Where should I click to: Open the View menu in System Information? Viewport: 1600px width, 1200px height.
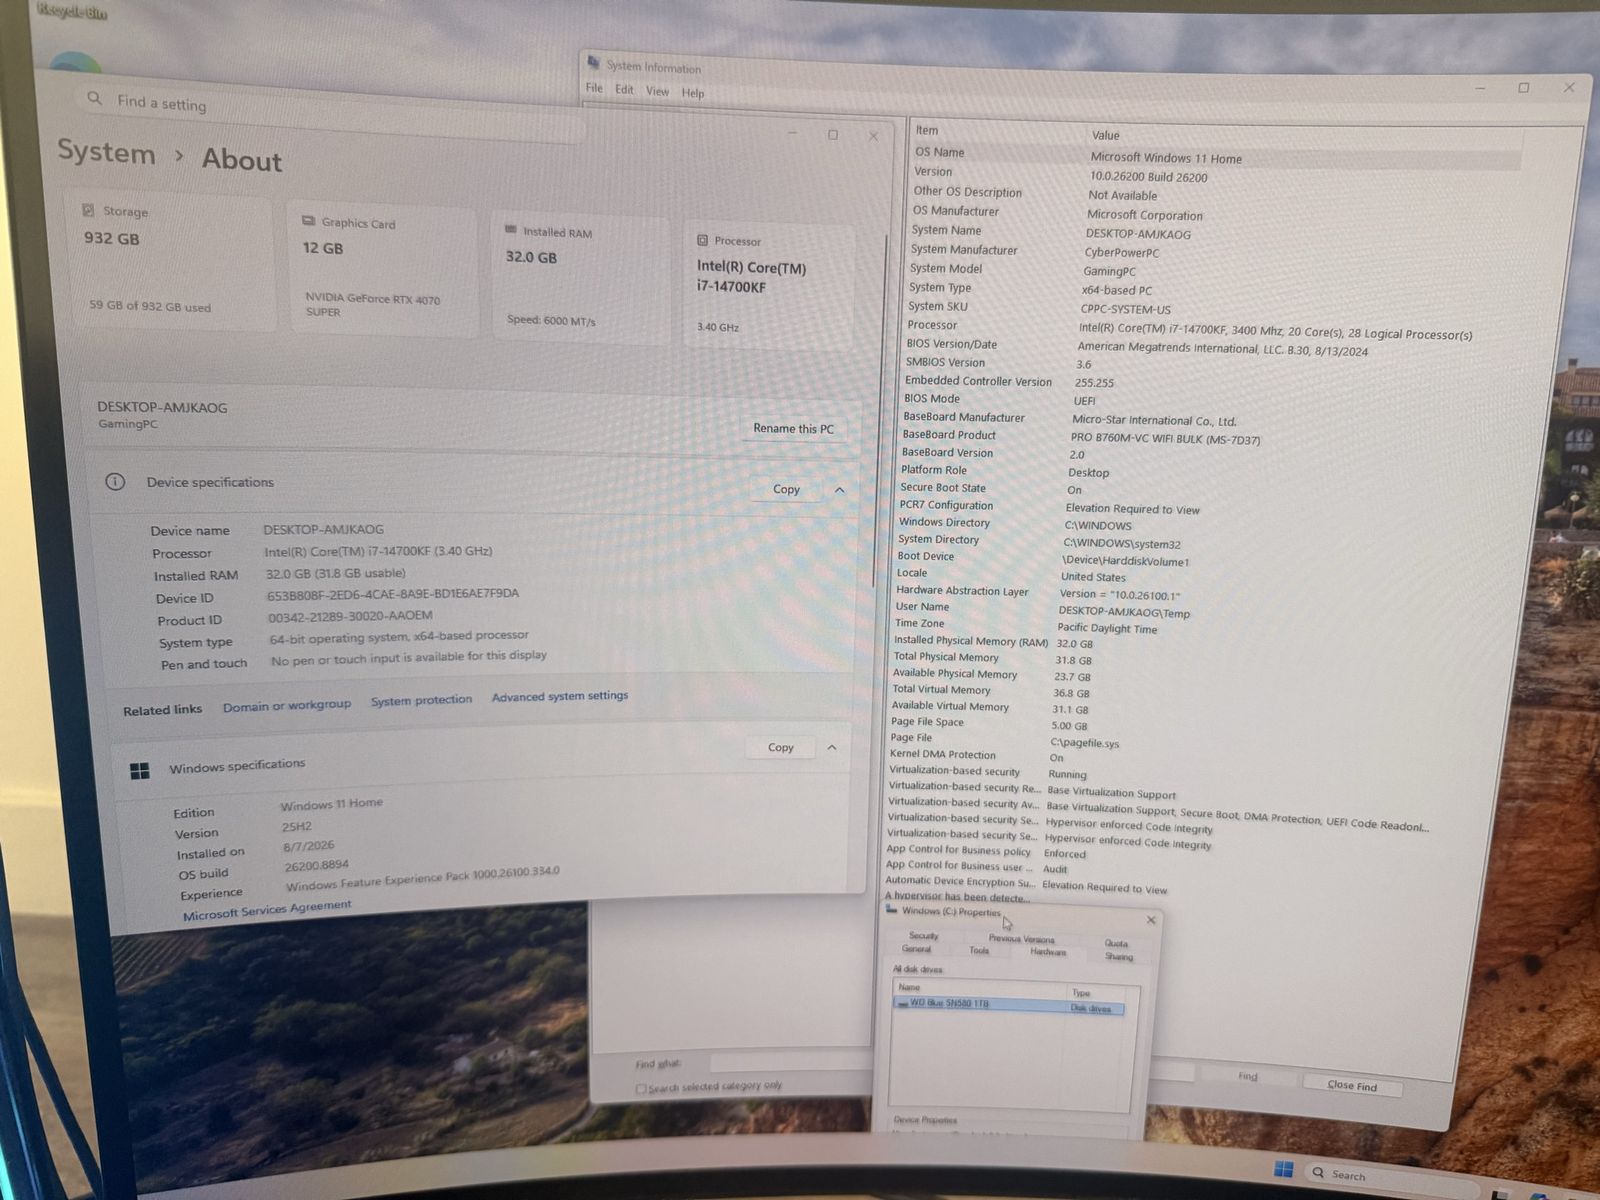click(x=657, y=91)
